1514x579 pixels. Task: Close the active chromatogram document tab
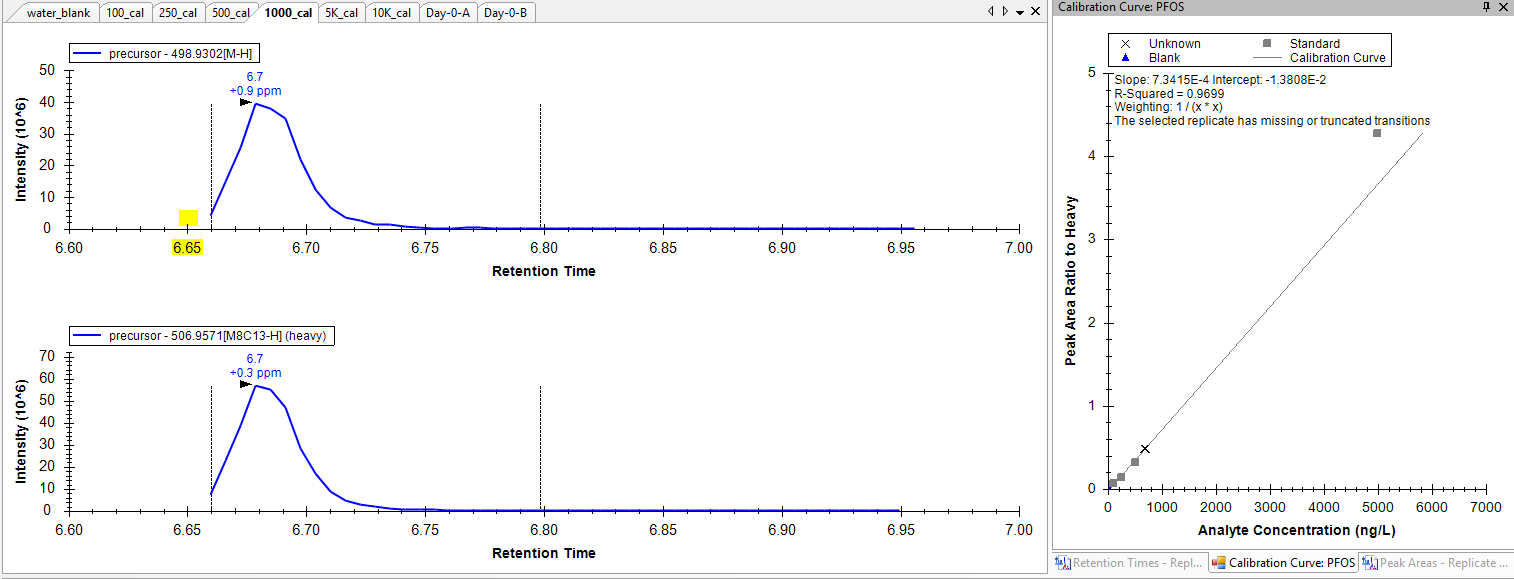click(1033, 12)
